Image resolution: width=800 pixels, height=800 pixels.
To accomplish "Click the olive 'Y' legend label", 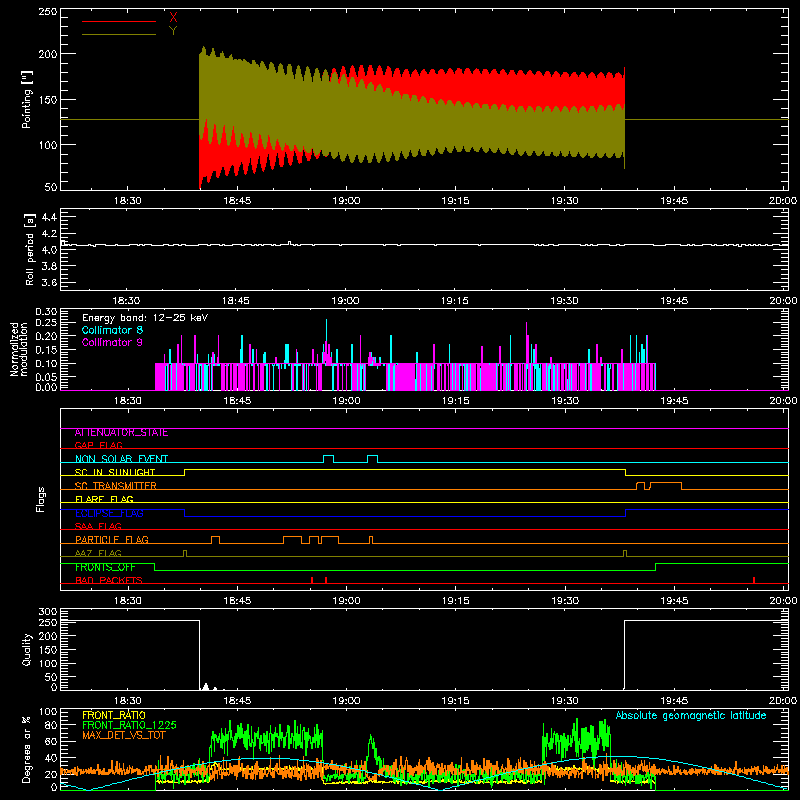I will click(173, 31).
